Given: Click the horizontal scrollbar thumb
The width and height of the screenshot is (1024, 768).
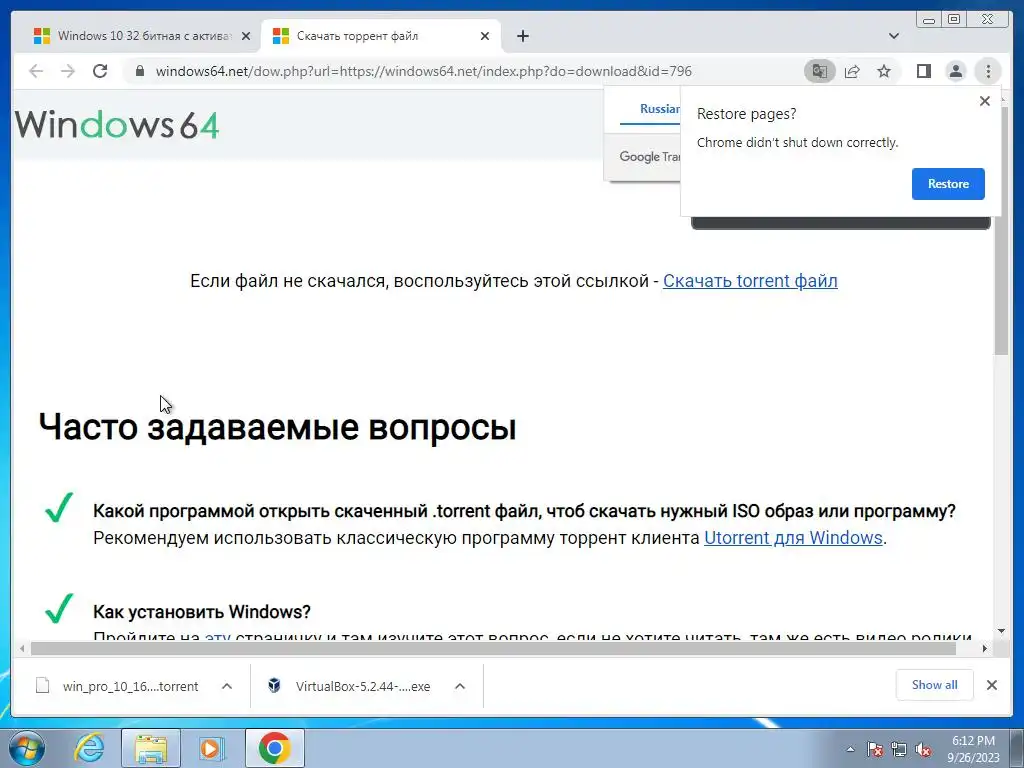Looking at the screenshot, I should [x=493, y=648].
